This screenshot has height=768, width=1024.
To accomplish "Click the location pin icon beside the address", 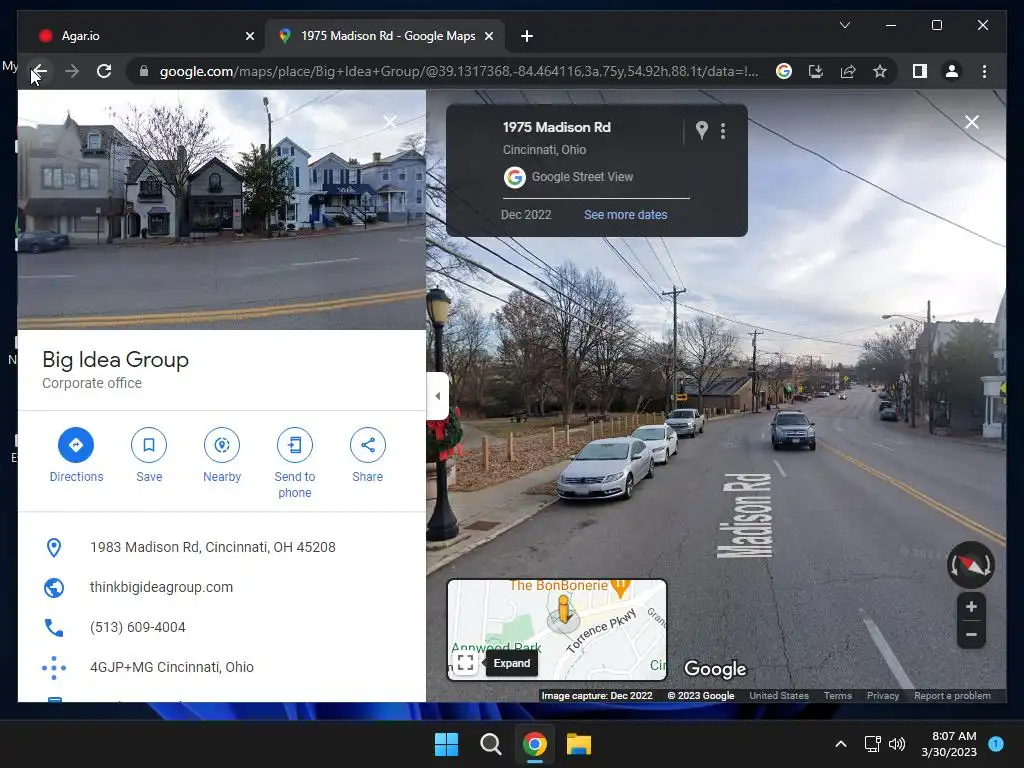I will pos(54,547).
